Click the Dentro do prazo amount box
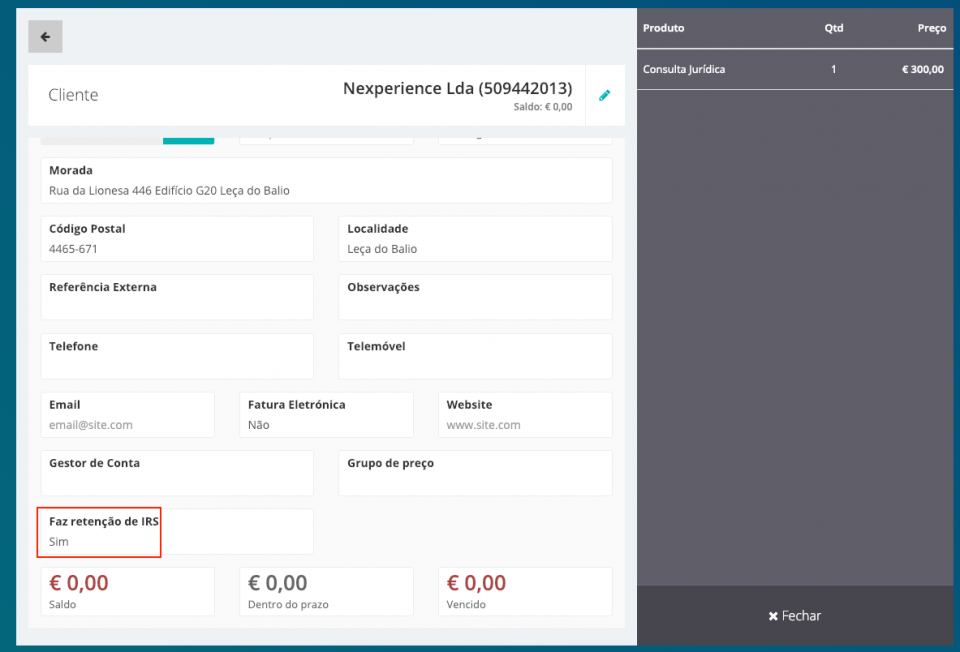Viewport: 960px width, 652px height. coord(326,591)
